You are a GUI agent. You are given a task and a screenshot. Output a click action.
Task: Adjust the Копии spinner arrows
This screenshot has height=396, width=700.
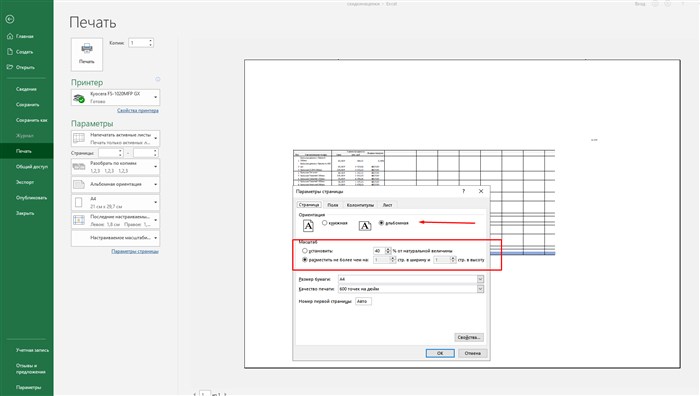[150, 43]
